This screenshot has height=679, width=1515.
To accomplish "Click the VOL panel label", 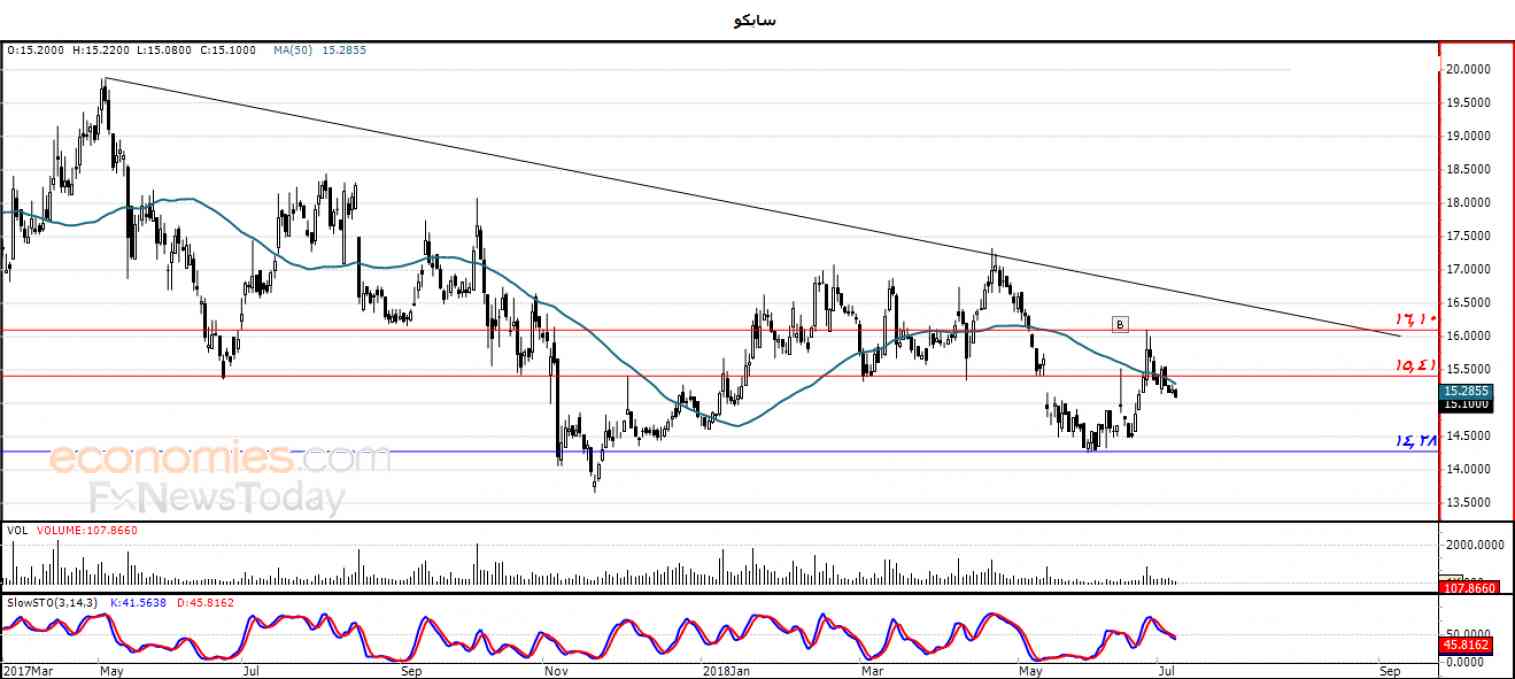I will coord(16,531).
